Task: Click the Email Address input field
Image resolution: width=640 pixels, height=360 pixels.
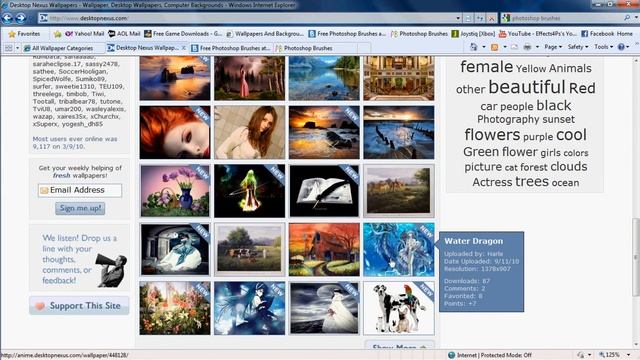Action: point(80,190)
